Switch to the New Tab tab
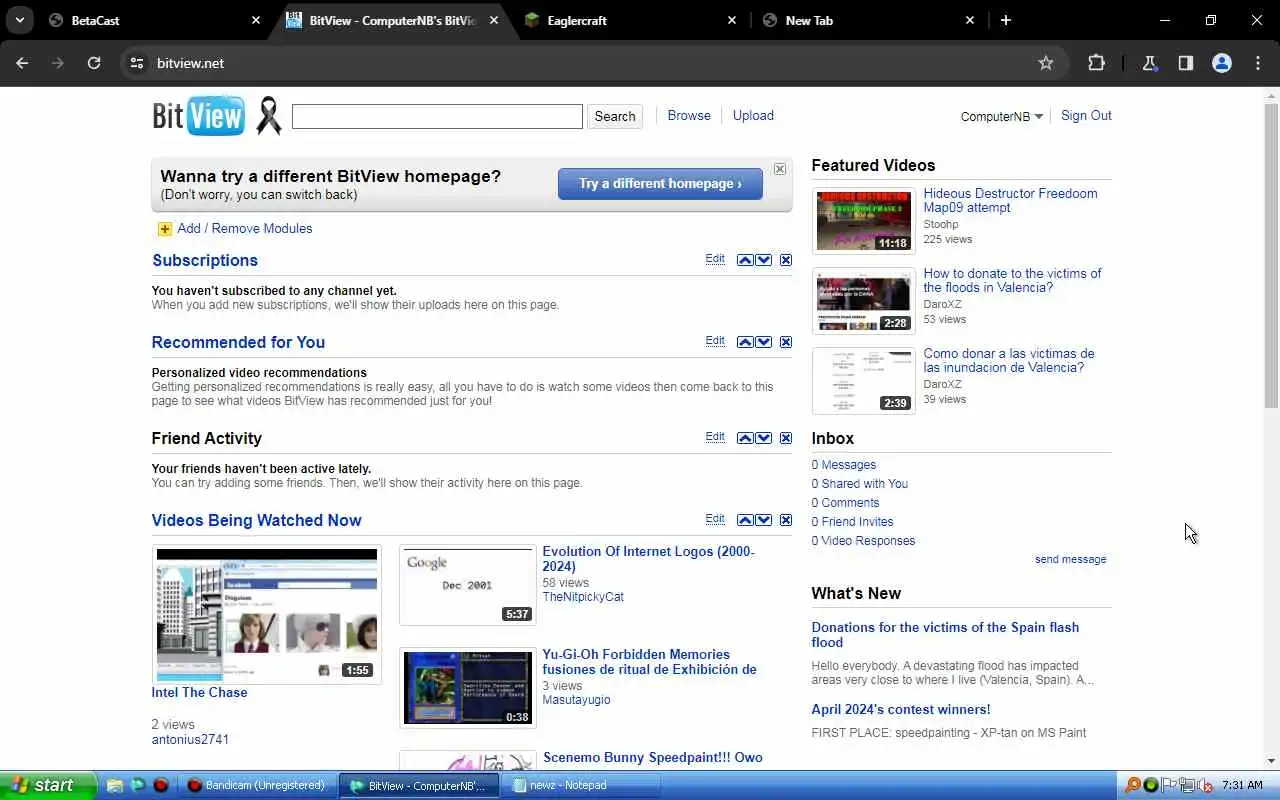1280x800 pixels. pyautogui.click(x=868, y=20)
